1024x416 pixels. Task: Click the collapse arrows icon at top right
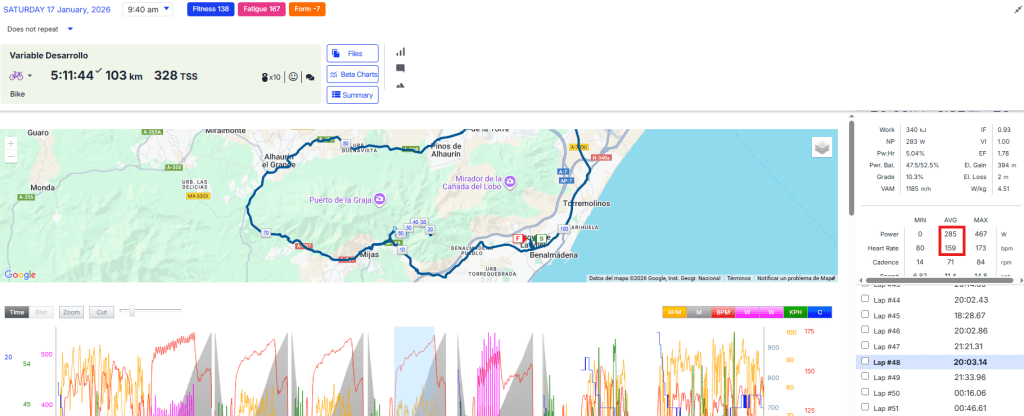[1016, 8]
